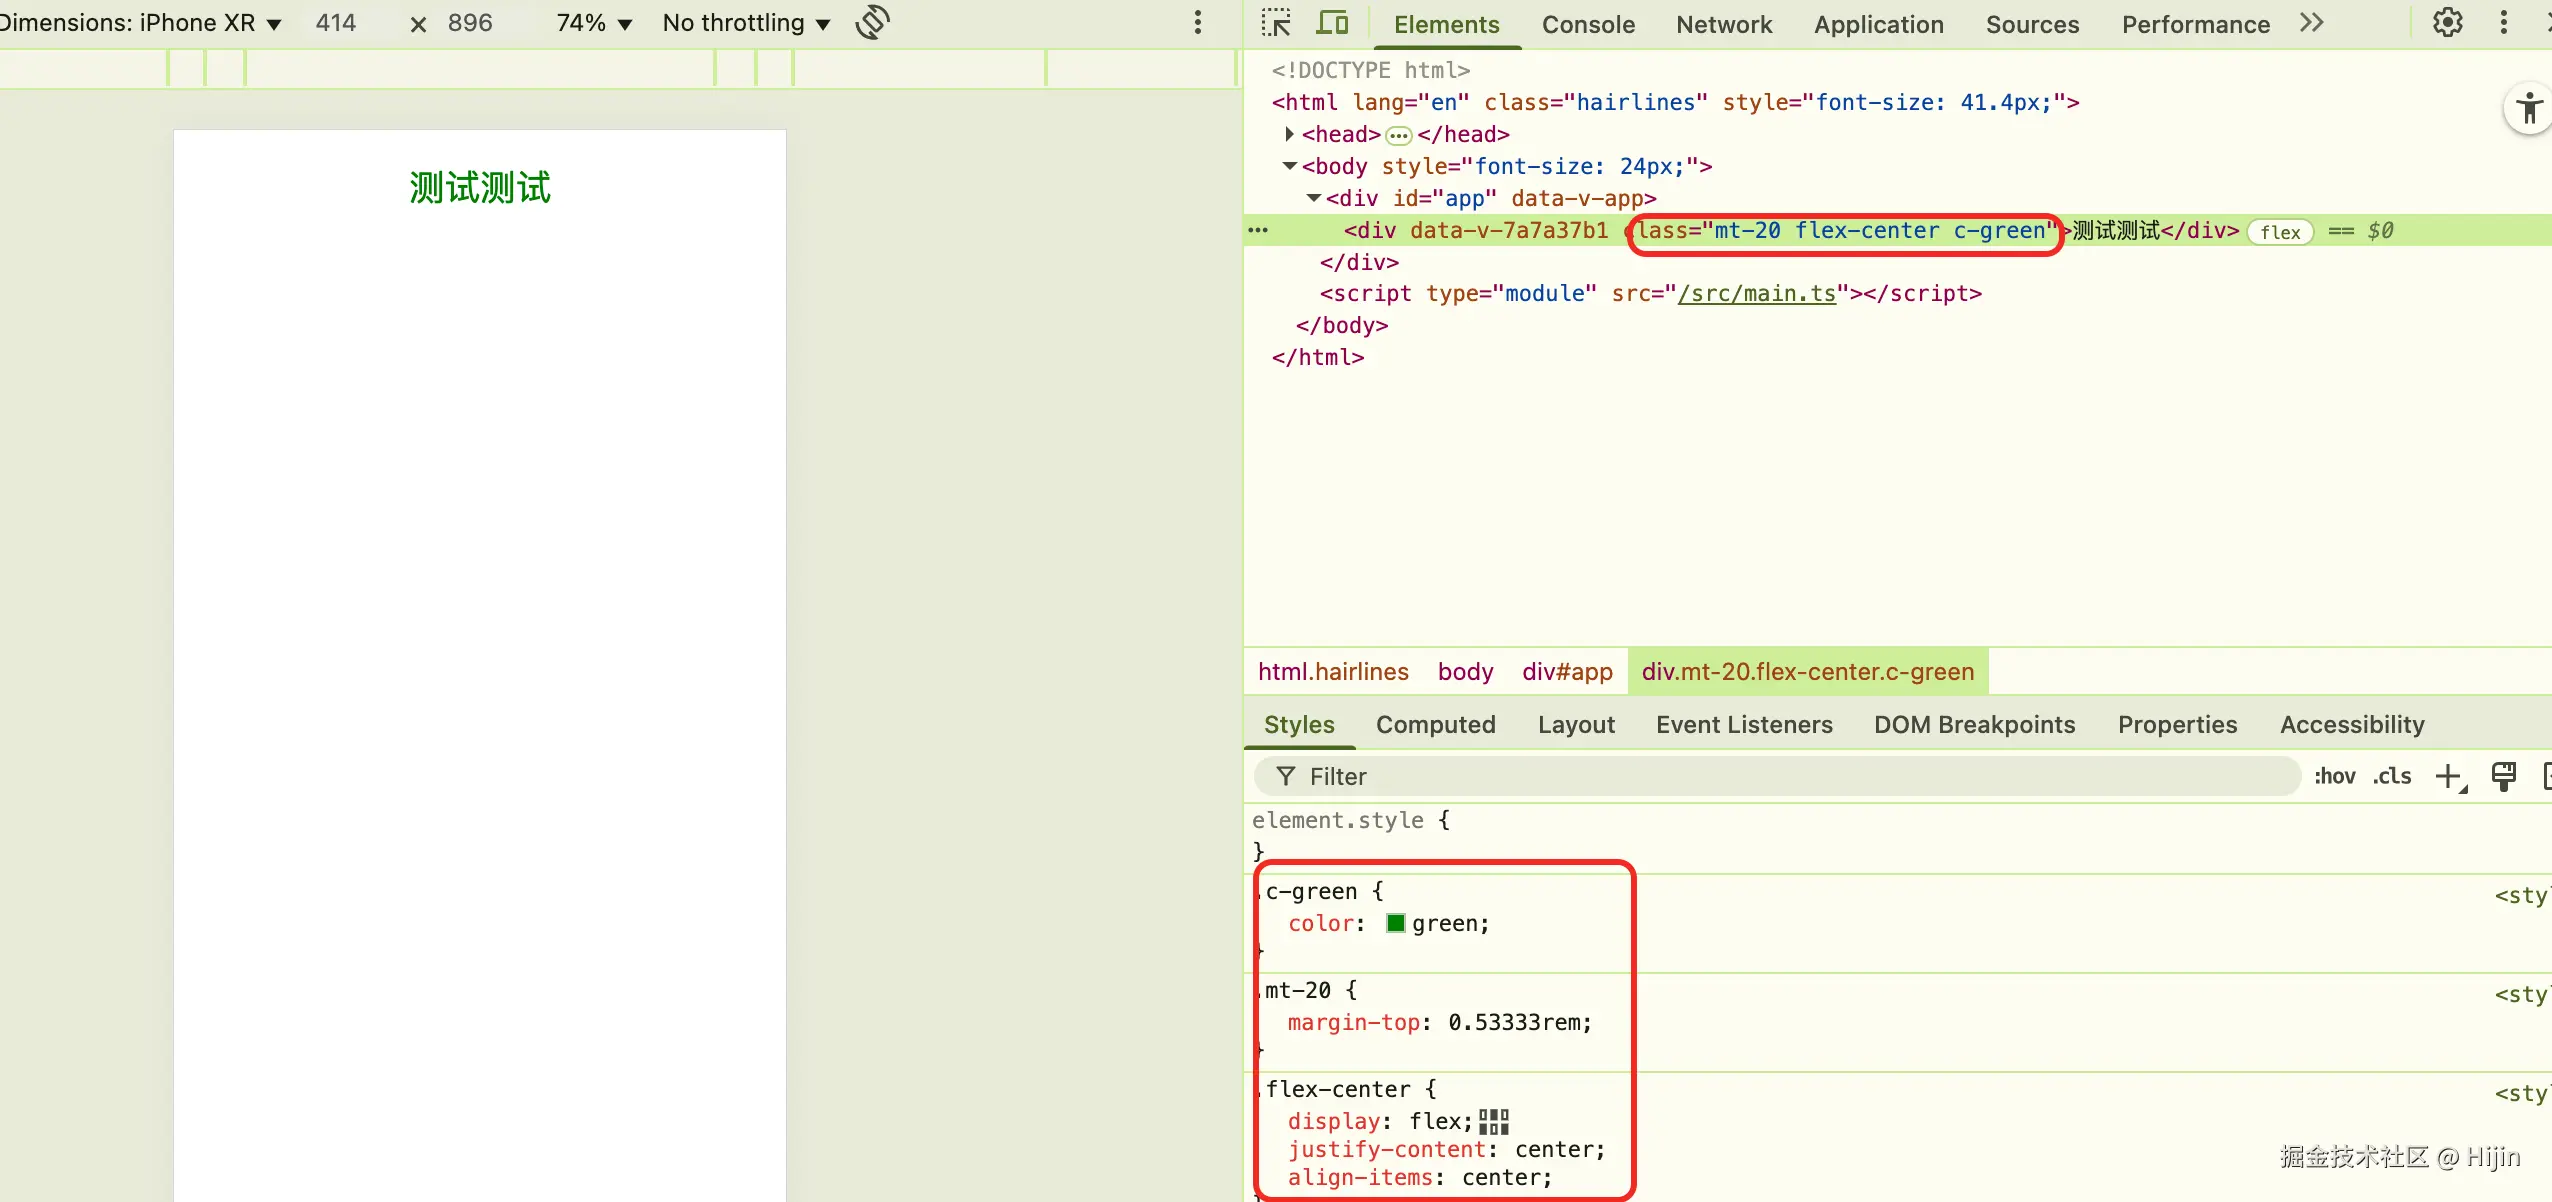Open the 74% zoom dropdown
The image size is (2552, 1202).
[594, 23]
